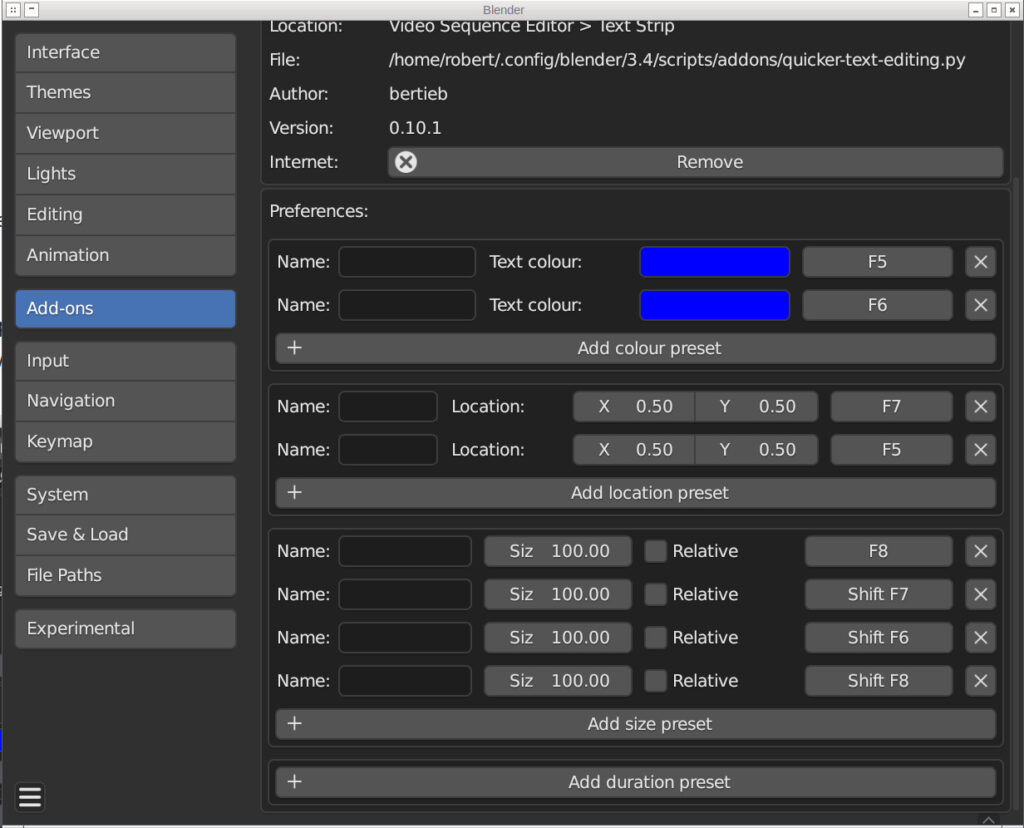Click the Remove add-on button

tap(696, 162)
